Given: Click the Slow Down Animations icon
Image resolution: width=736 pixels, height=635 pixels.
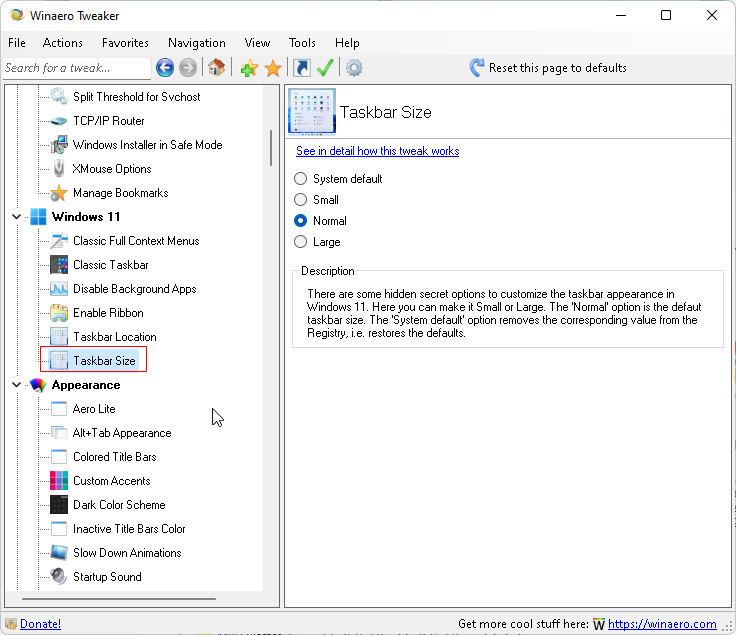Looking at the screenshot, I should (59, 553).
